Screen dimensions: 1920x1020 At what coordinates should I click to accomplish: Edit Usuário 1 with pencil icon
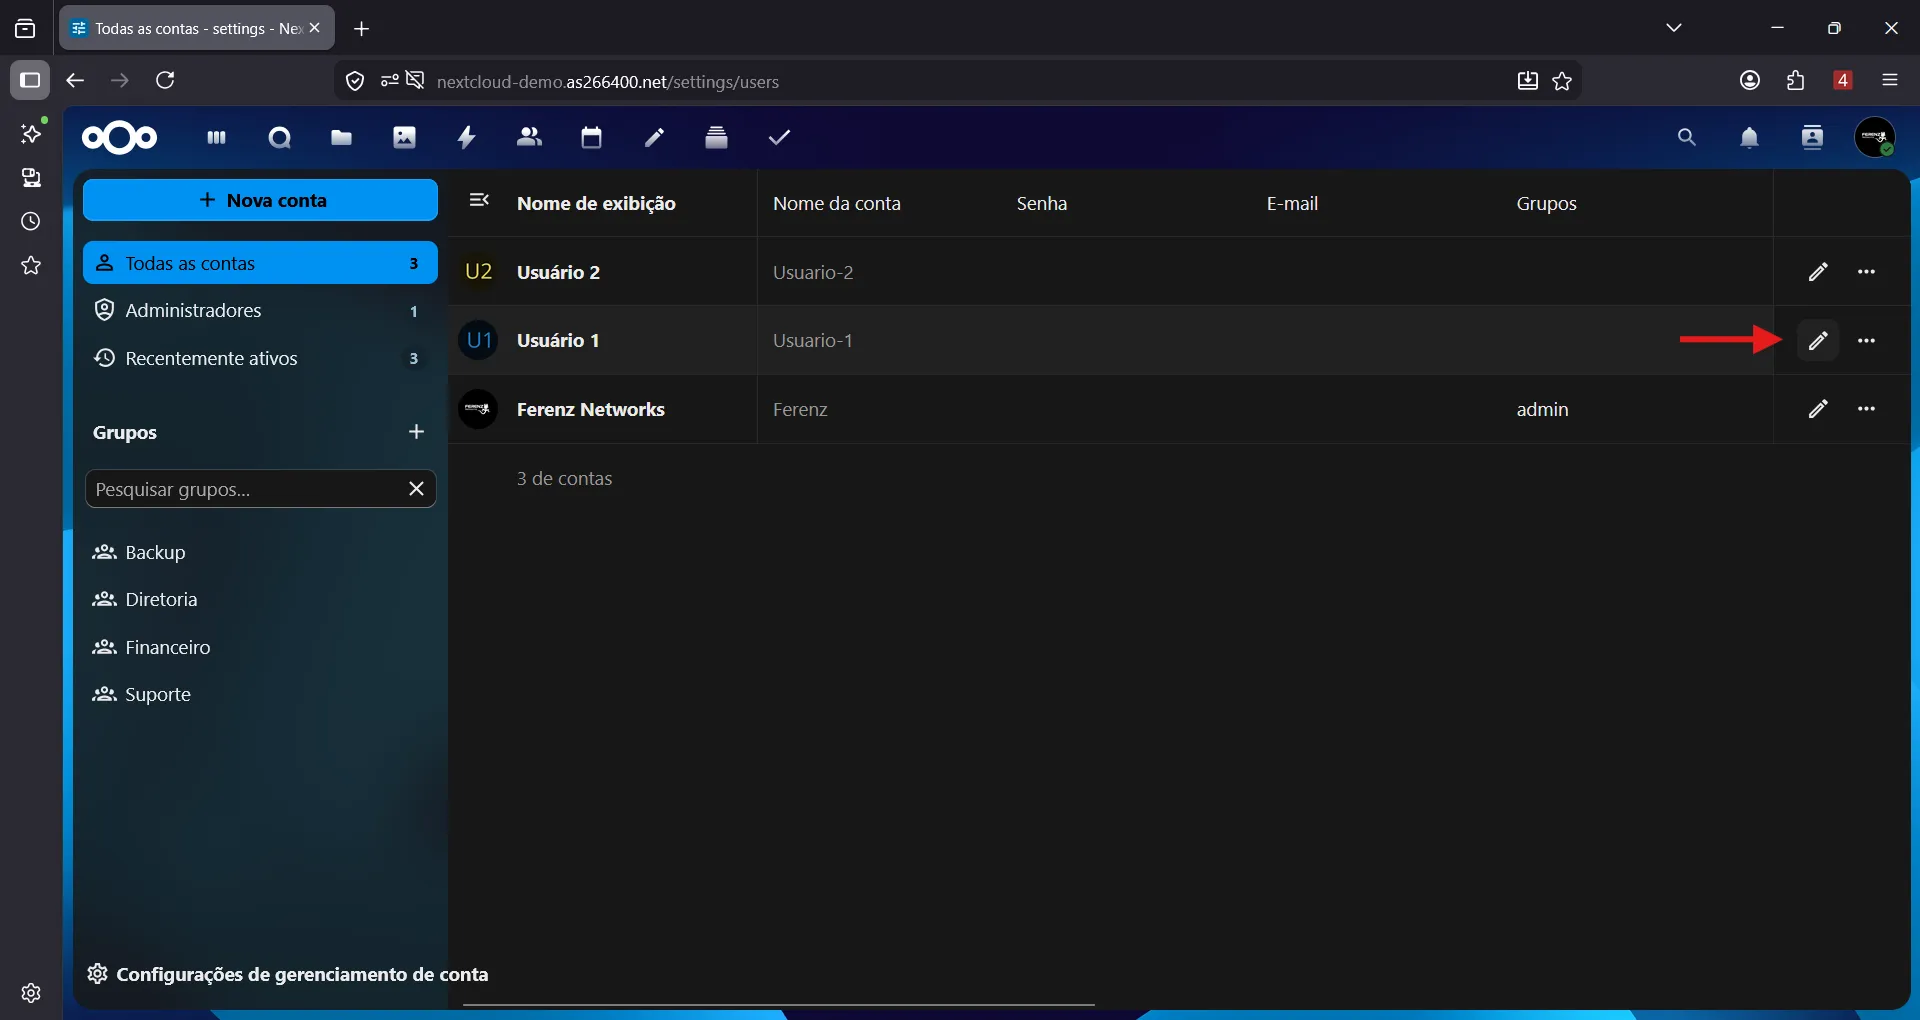pos(1819,341)
